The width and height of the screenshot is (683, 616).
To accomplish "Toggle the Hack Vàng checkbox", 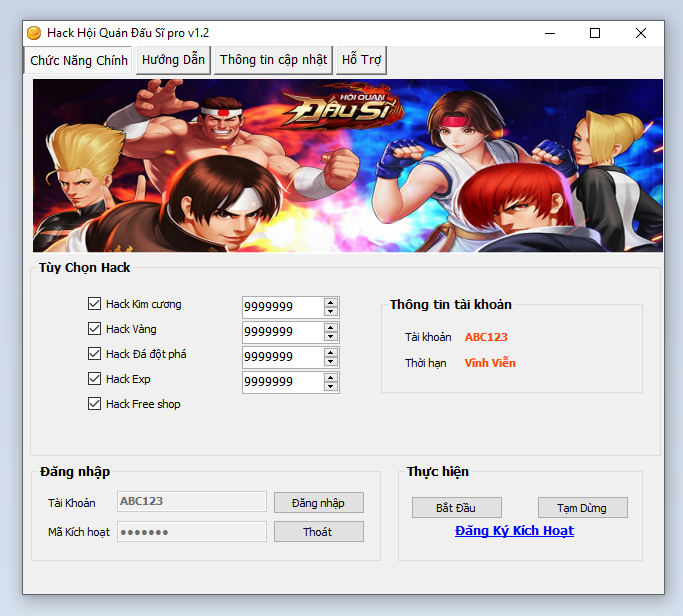I will pyautogui.click(x=95, y=329).
